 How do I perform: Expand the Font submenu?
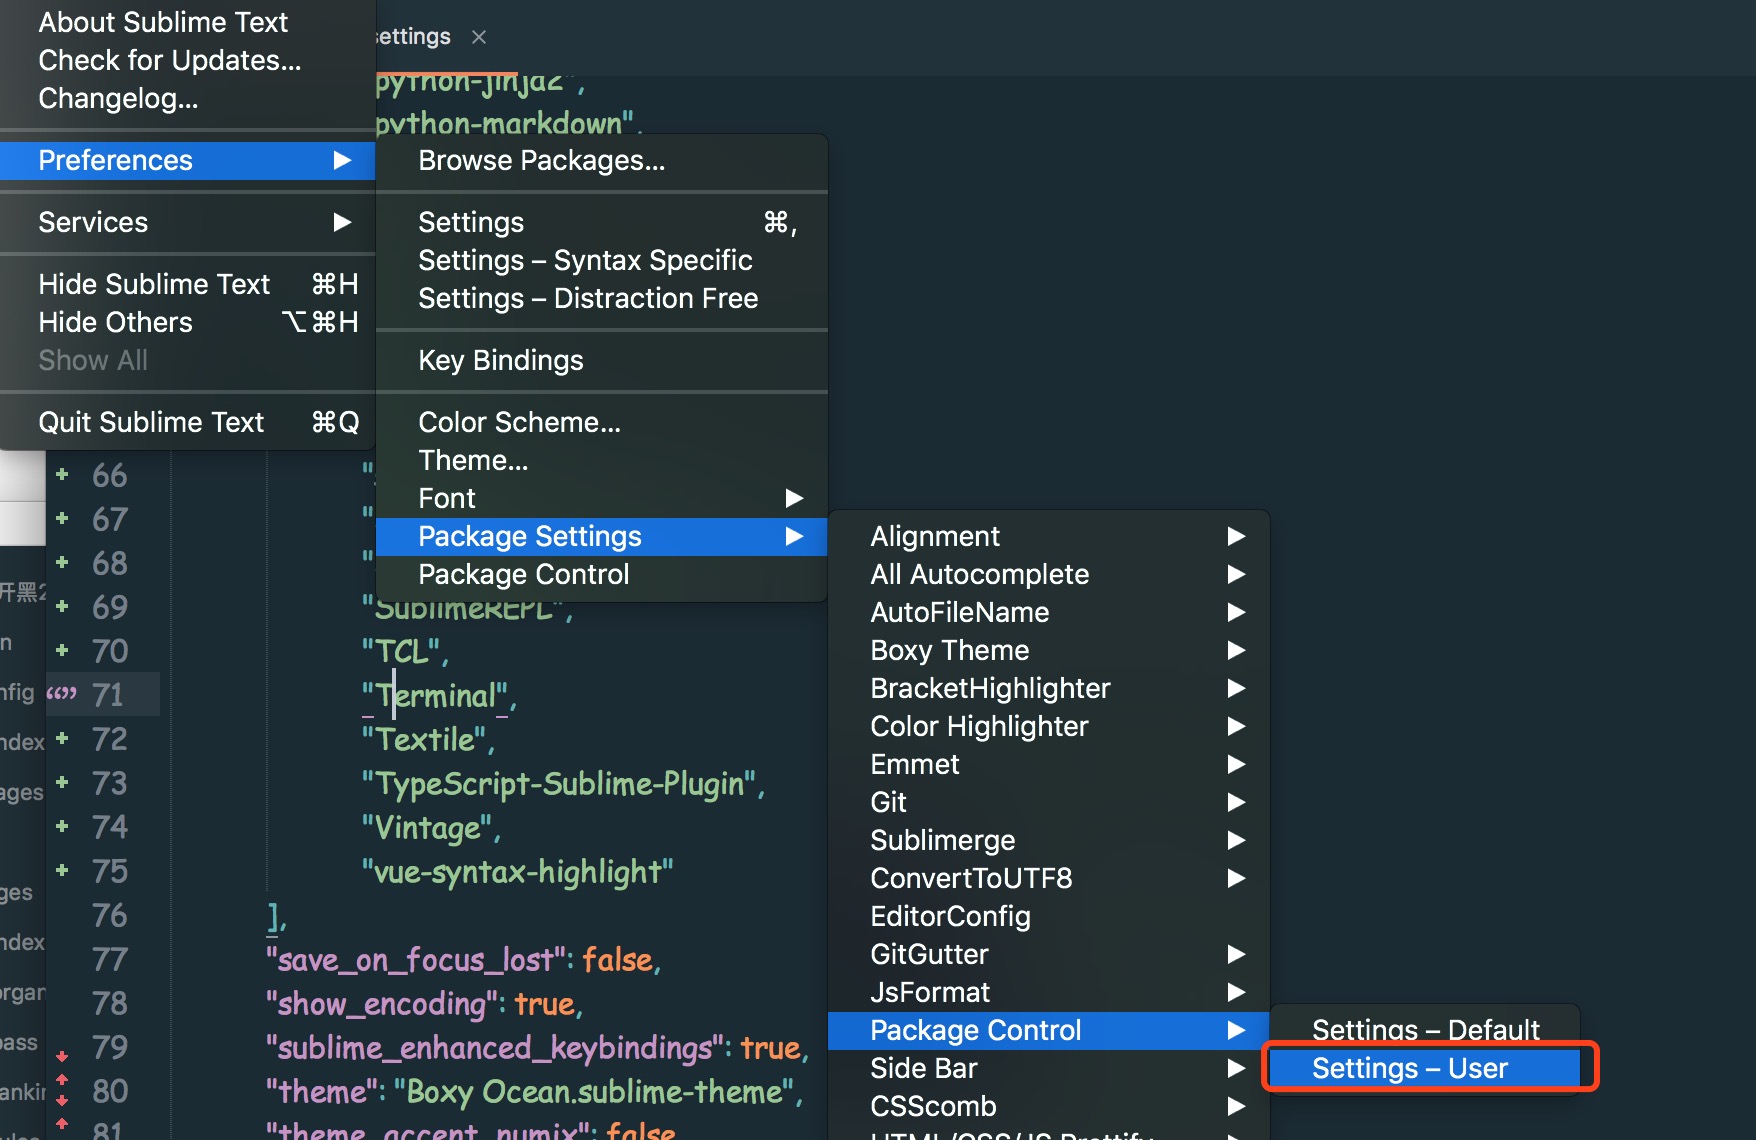coord(601,498)
